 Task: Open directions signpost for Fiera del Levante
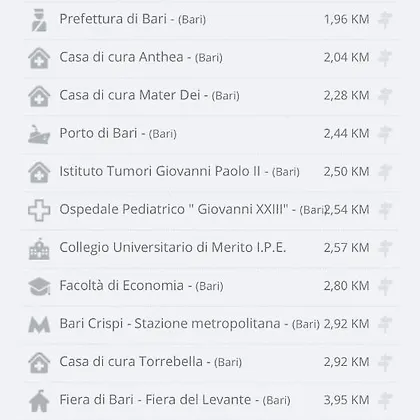click(385, 401)
